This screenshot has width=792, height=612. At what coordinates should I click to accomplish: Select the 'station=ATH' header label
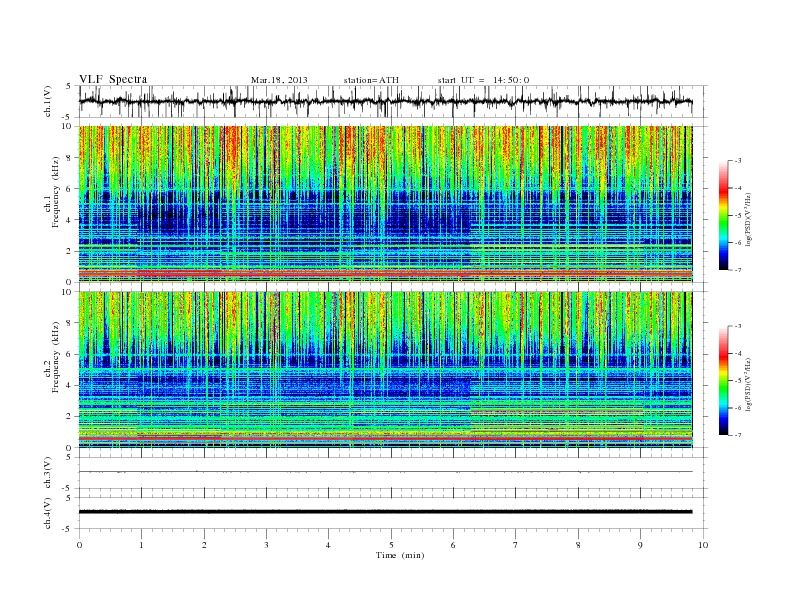click(371, 80)
